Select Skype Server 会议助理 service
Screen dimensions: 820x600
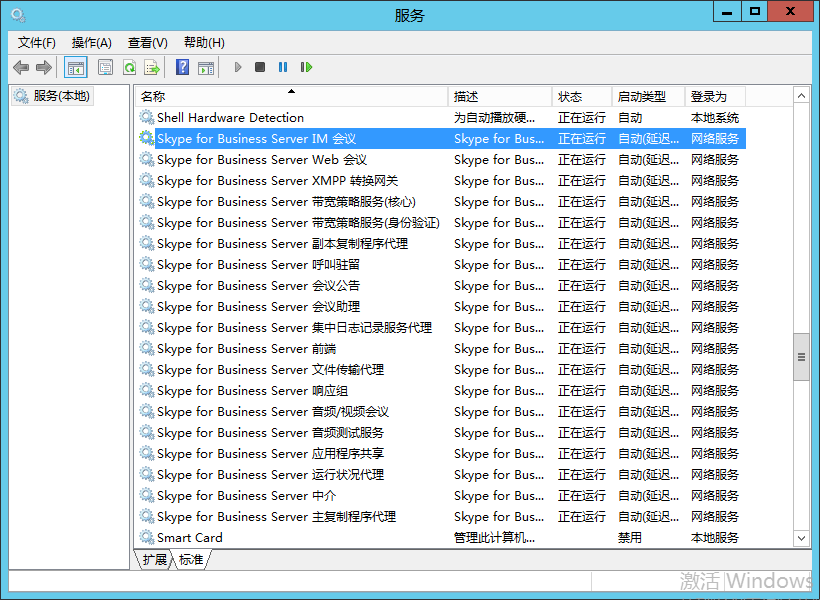[x=441, y=307]
